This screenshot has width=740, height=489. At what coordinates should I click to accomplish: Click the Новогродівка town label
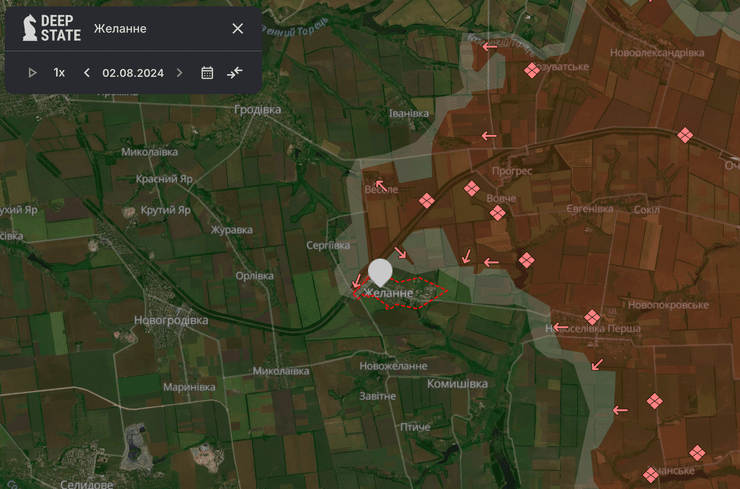click(x=171, y=321)
